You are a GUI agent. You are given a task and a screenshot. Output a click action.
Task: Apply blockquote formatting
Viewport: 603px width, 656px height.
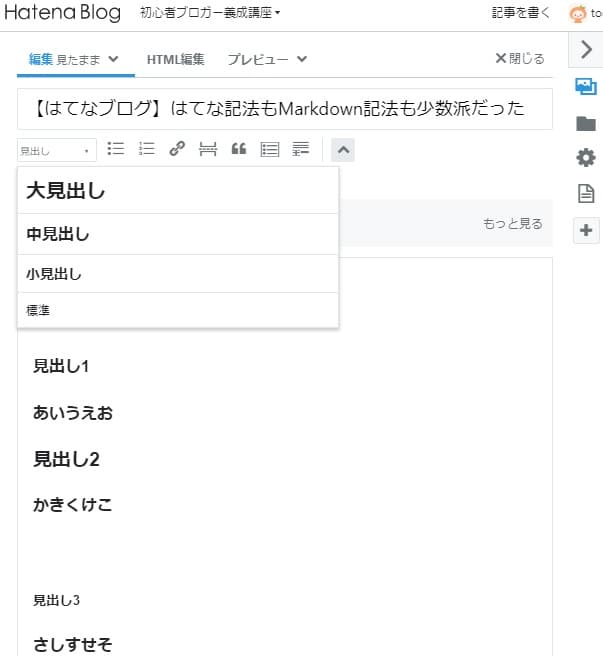coord(239,149)
